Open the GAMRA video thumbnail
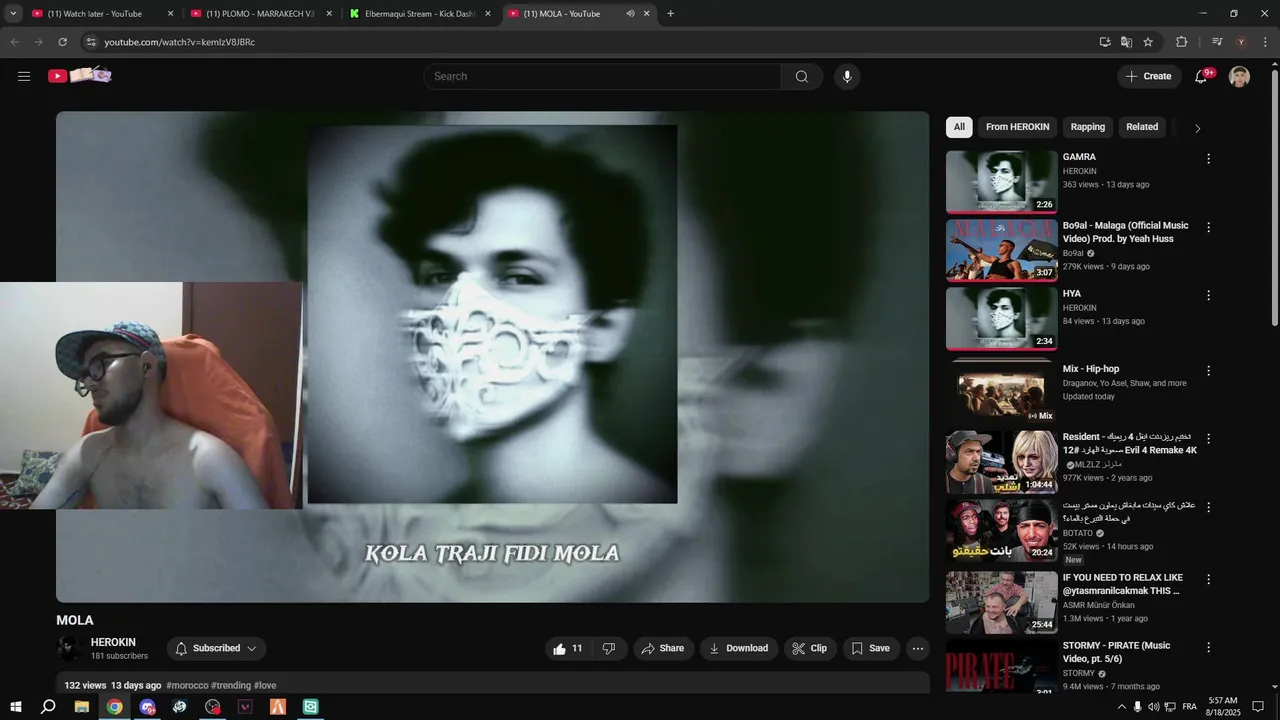This screenshot has height=720, width=1280. point(1001,182)
